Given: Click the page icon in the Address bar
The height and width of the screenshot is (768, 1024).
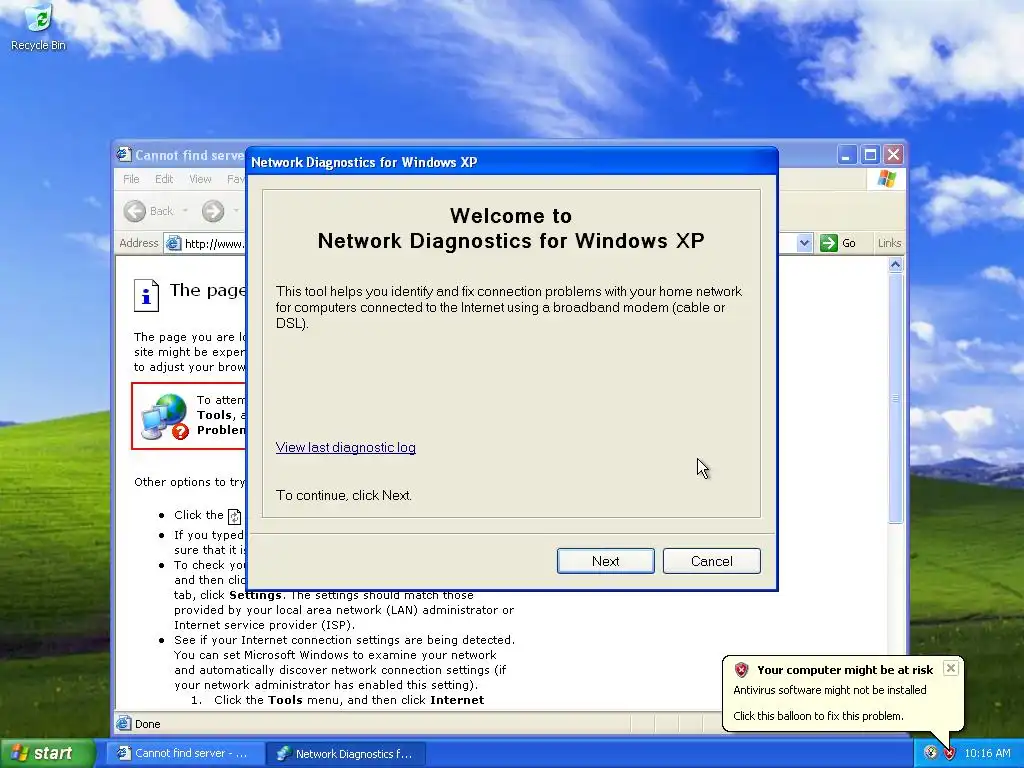Looking at the screenshot, I should 173,244.
